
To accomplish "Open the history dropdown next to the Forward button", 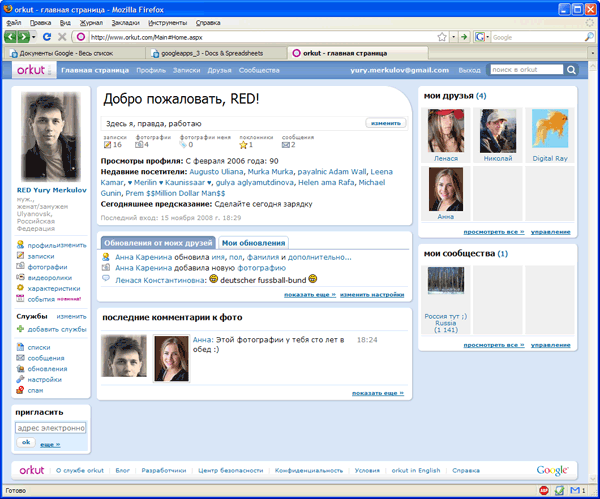I will [34, 37].
